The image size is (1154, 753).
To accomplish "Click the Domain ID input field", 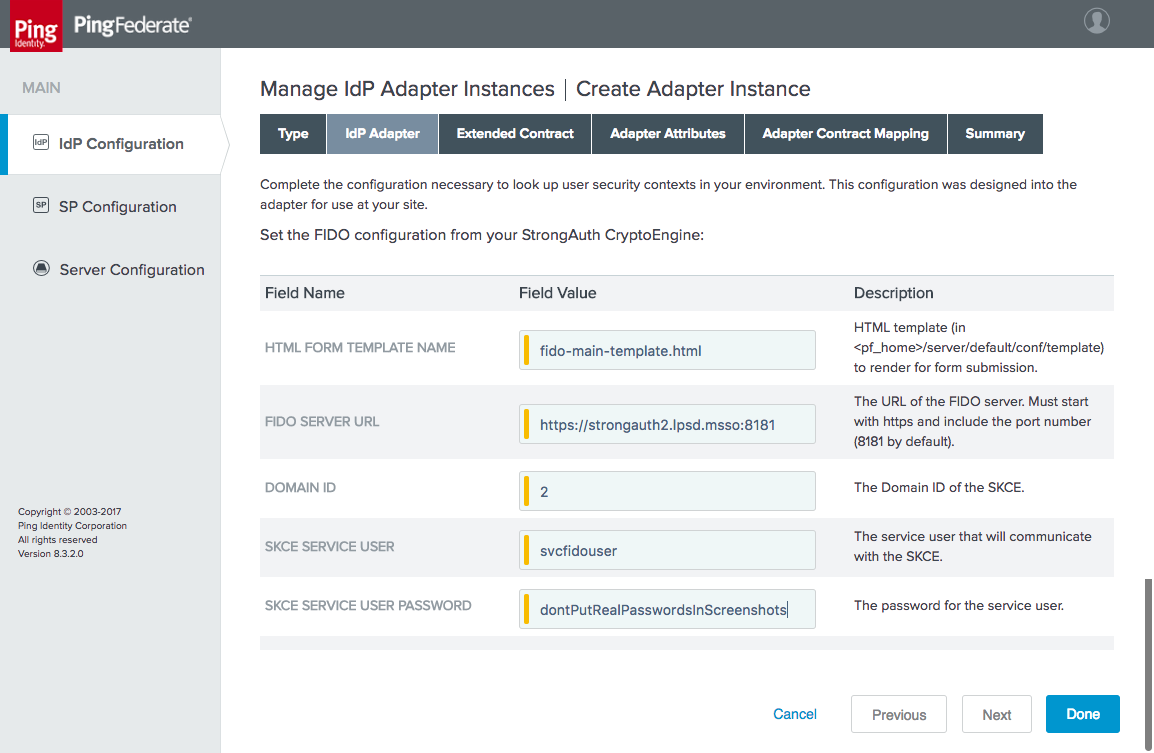I will [x=667, y=491].
